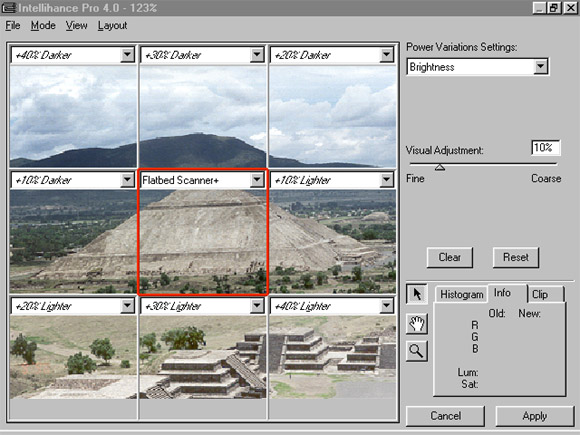Expand the +10% Lighter dropdown
The width and height of the screenshot is (580, 435).
(386, 180)
